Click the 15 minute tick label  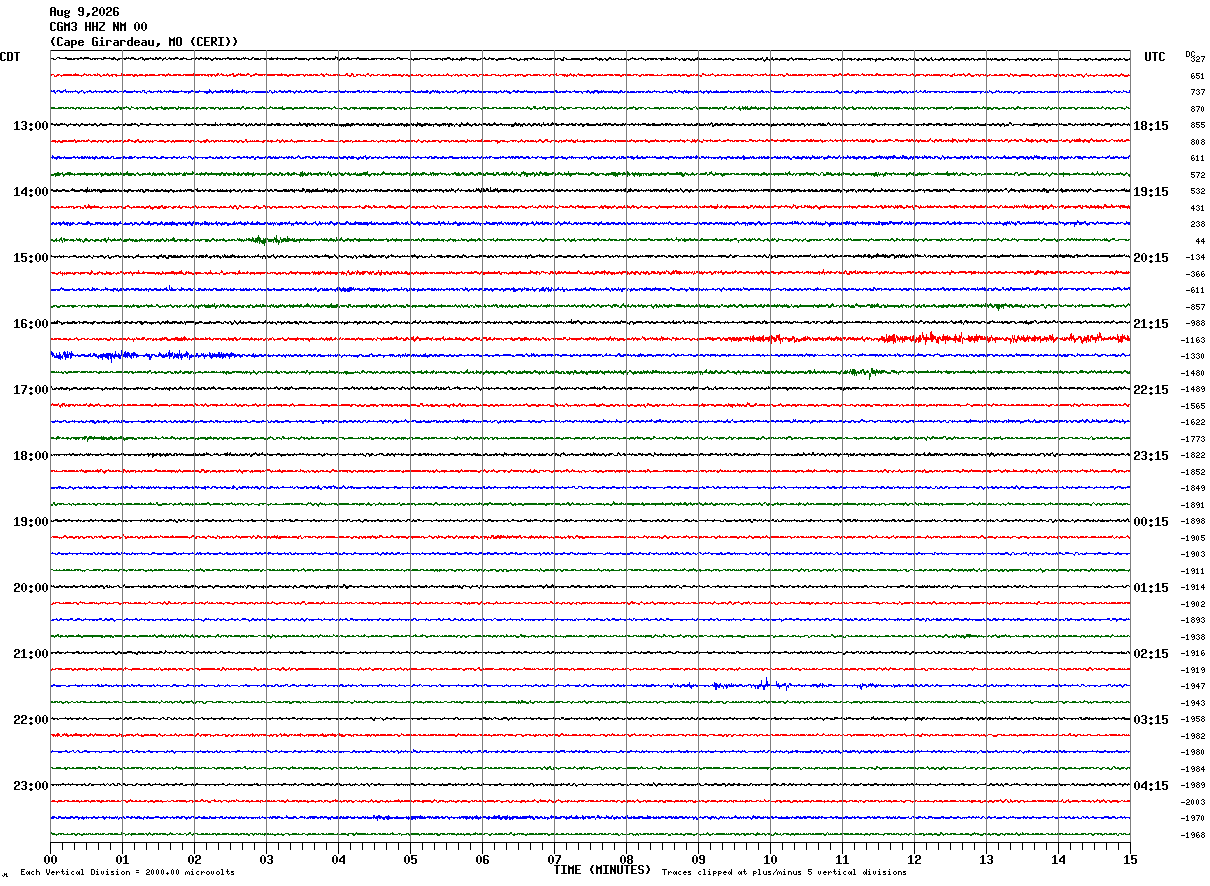(x=1130, y=859)
